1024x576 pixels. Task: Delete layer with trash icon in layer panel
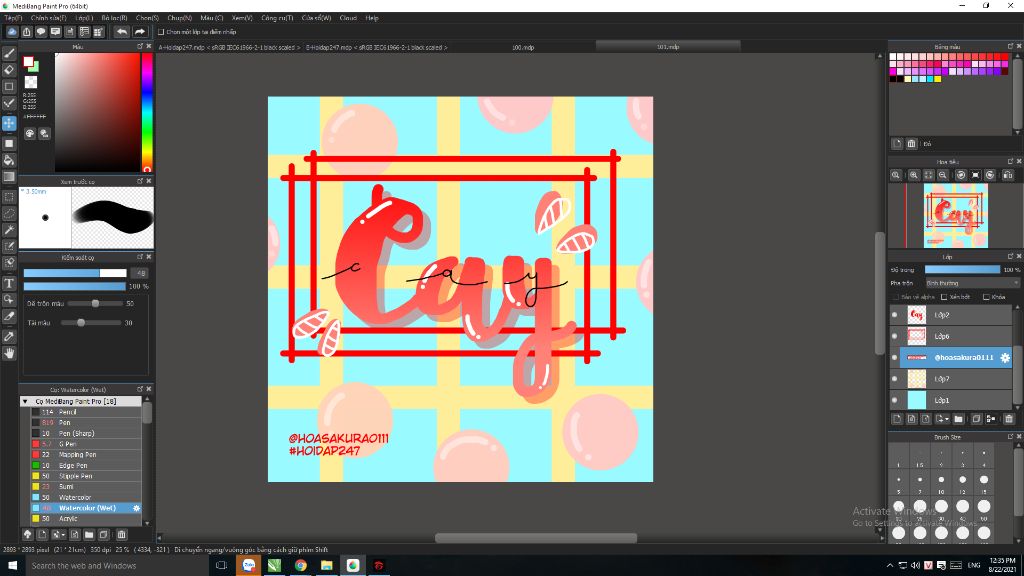click(x=1009, y=419)
